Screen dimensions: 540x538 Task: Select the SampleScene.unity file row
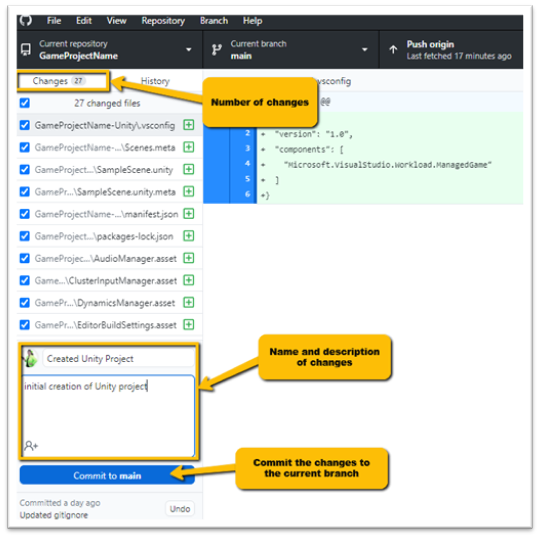point(110,169)
